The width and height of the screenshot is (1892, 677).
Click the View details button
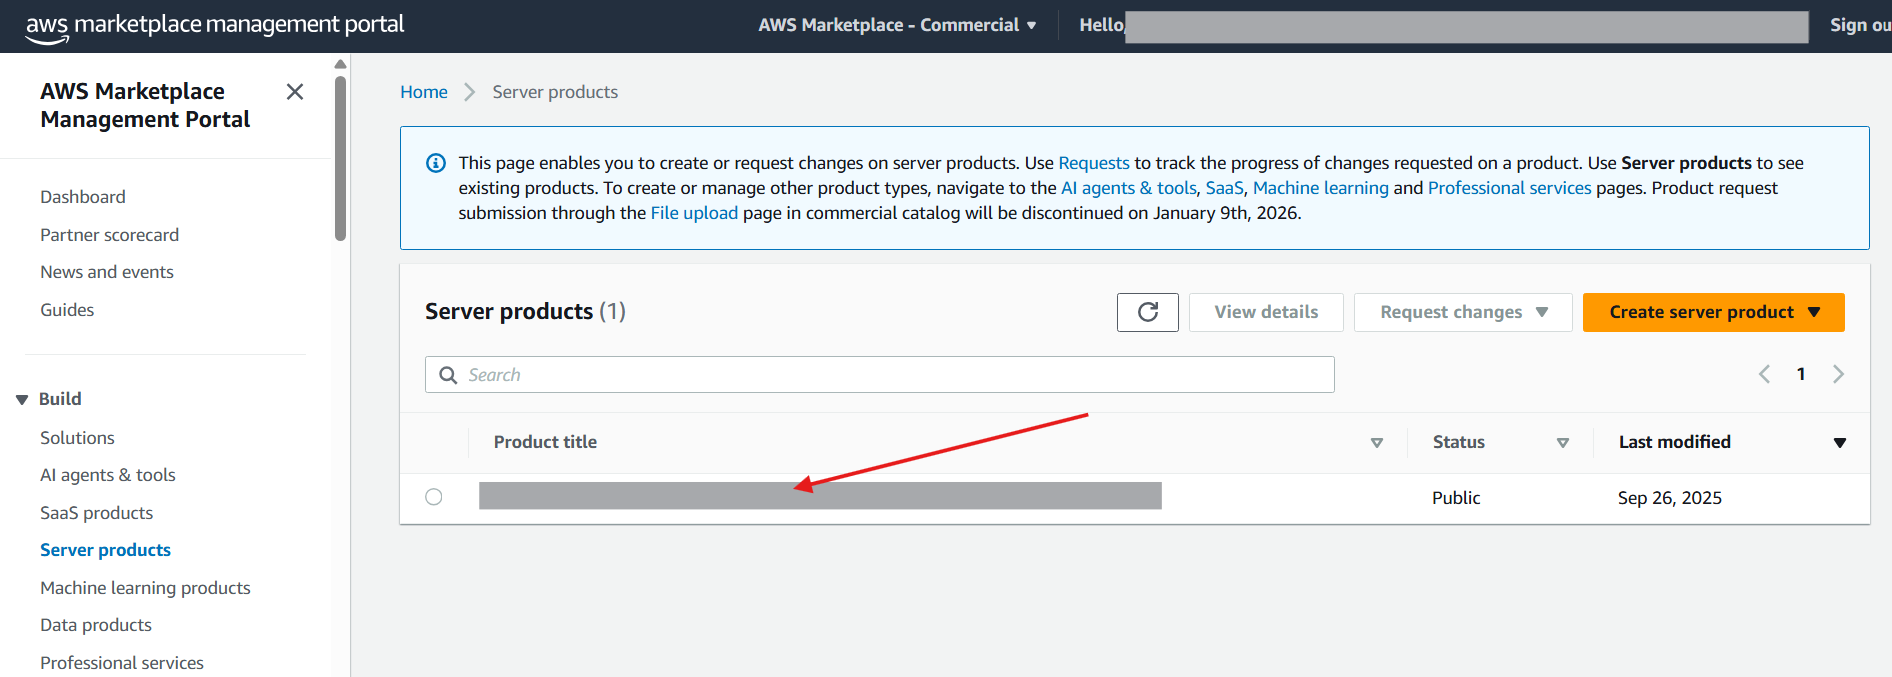(1266, 312)
